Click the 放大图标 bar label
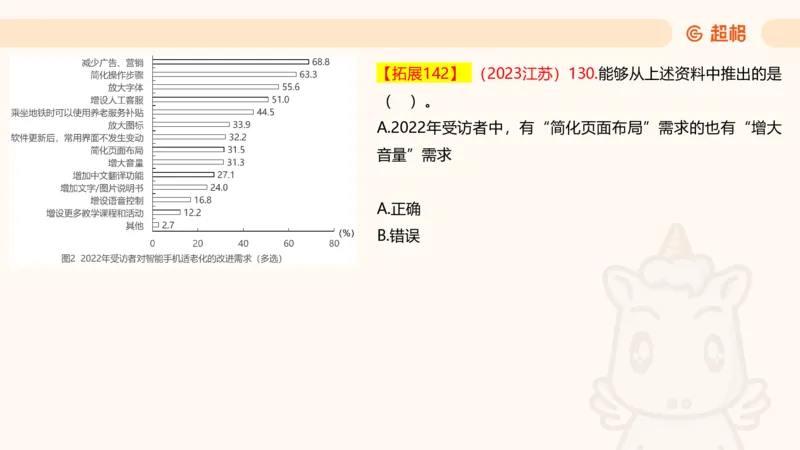This screenshot has height=450, width=800. 126,125
